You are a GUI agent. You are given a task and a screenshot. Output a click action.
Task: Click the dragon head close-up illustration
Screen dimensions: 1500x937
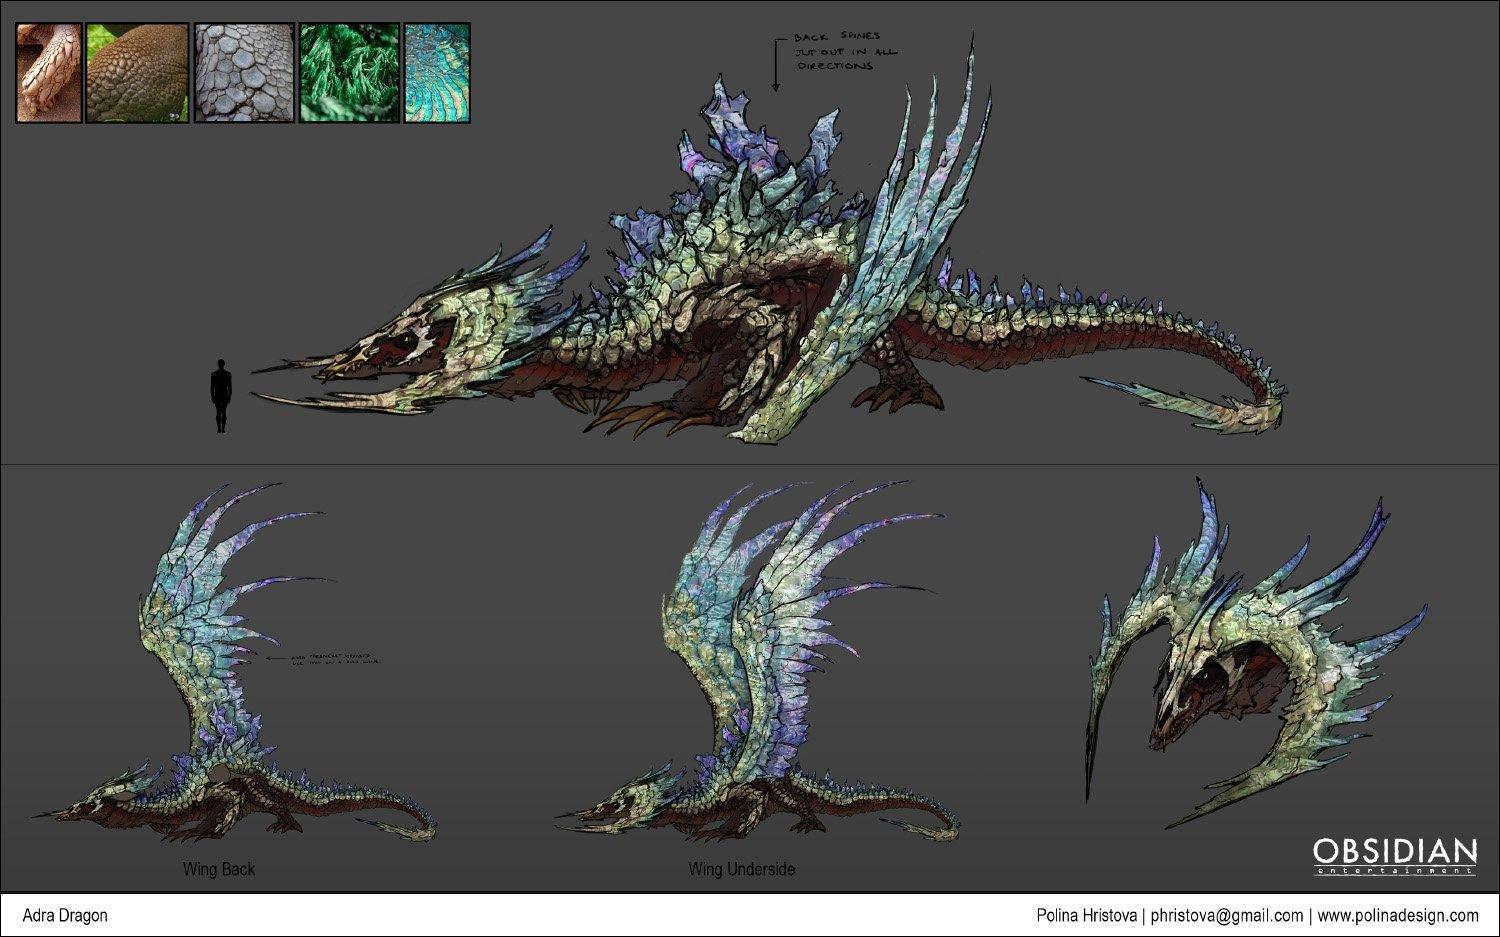point(1250,660)
